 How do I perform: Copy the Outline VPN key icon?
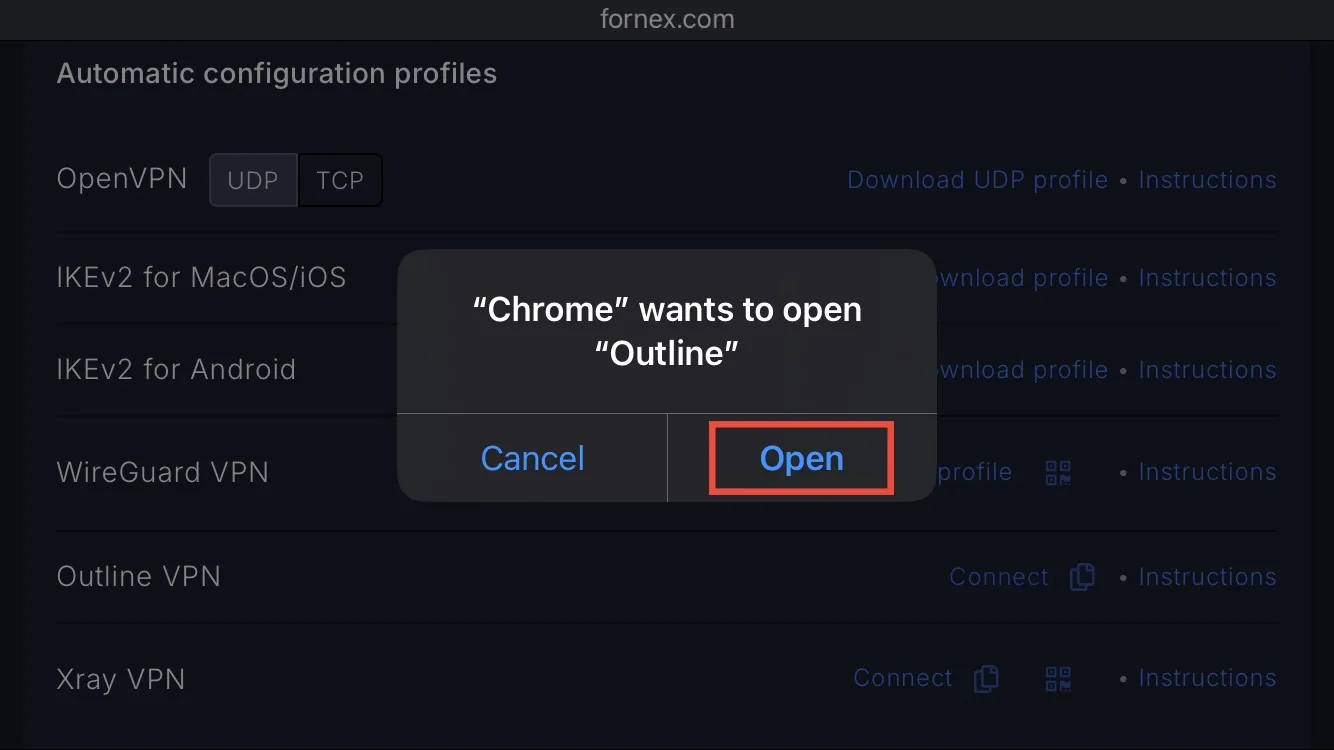coord(1082,577)
